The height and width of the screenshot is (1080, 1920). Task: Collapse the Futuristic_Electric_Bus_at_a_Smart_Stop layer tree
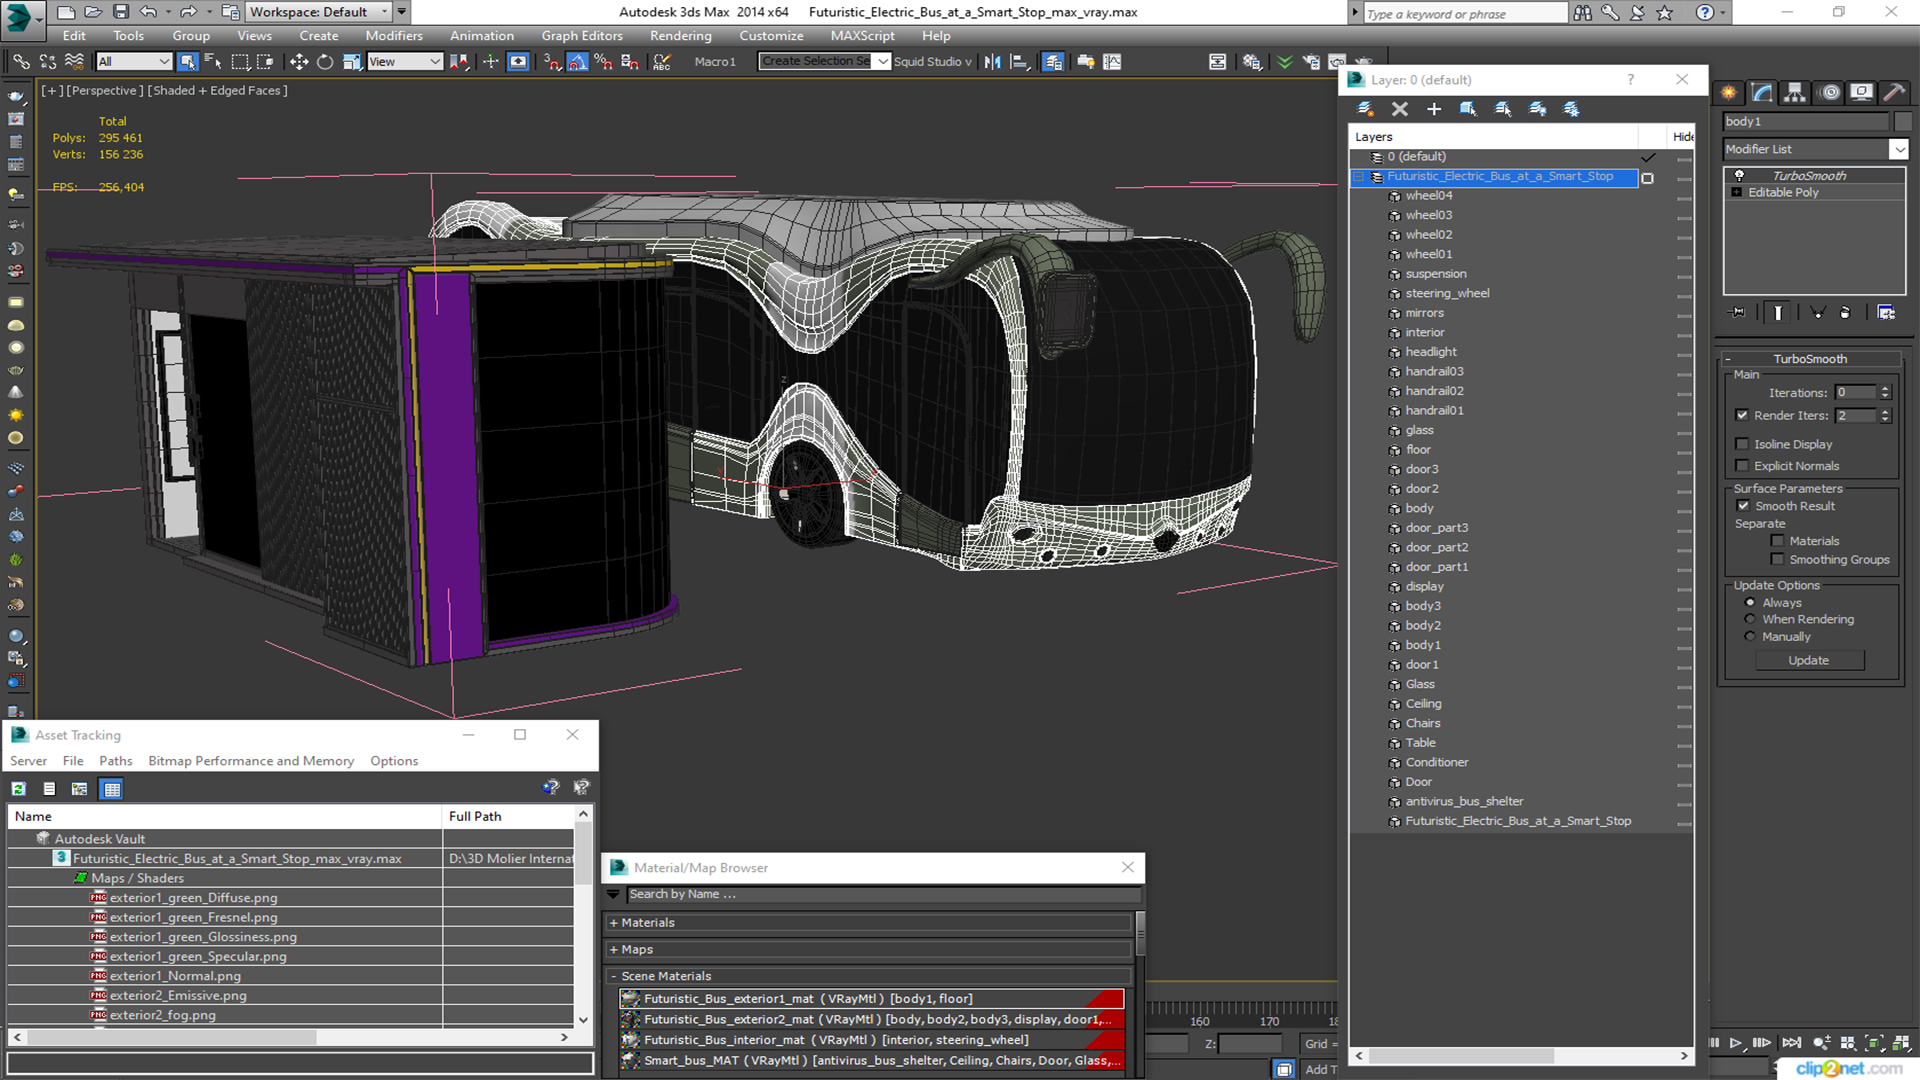tap(1358, 177)
